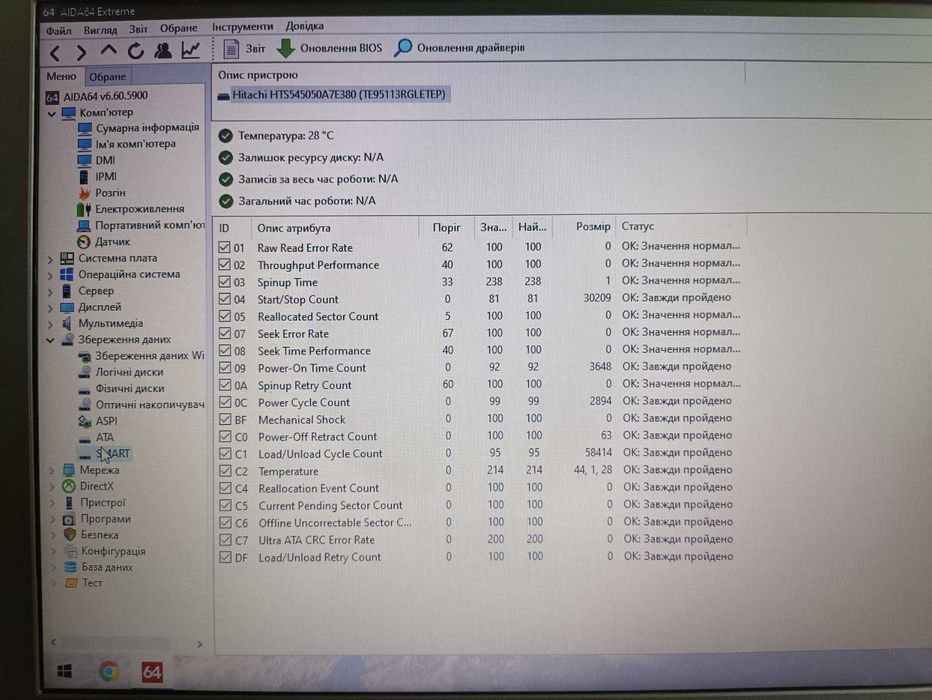Screen dimensions: 932x700
Task: Collapse the Комп'ютер tree node
Action: click(x=52, y=113)
